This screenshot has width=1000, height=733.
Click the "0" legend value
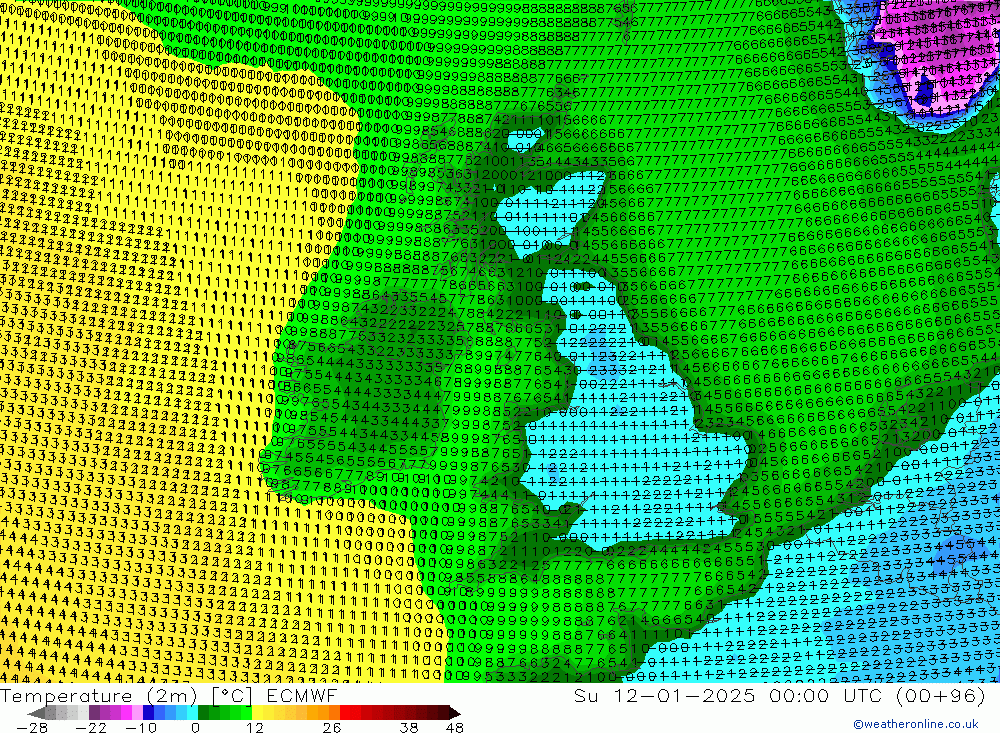195,727
